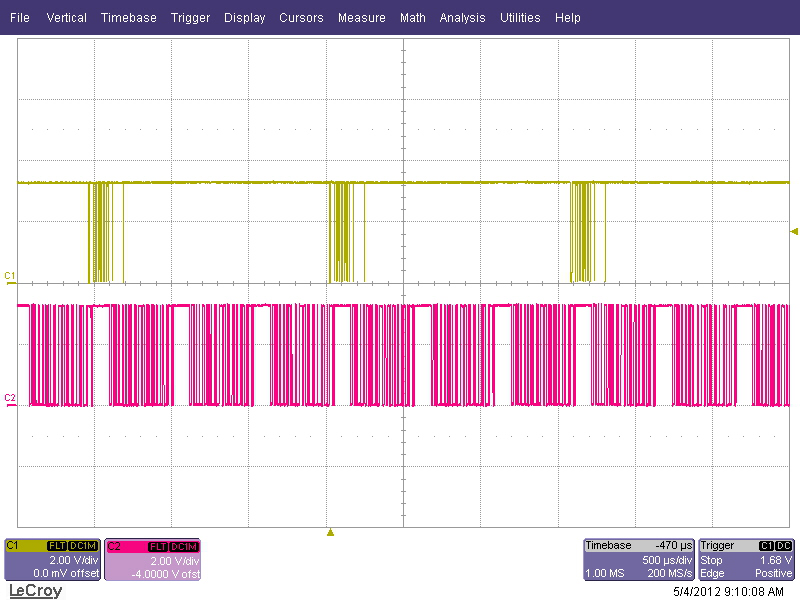Image resolution: width=800 pixels, height=600 pixels.
Task: Click the C1 FLT indicator badge
Action: point(57,546)
